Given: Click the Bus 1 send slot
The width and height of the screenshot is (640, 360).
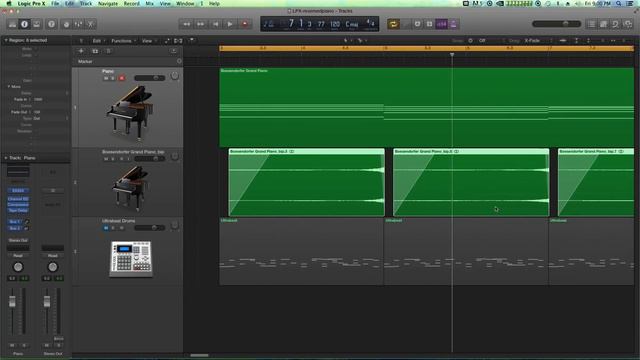Looking at the screenshot, I should (15, 222).
